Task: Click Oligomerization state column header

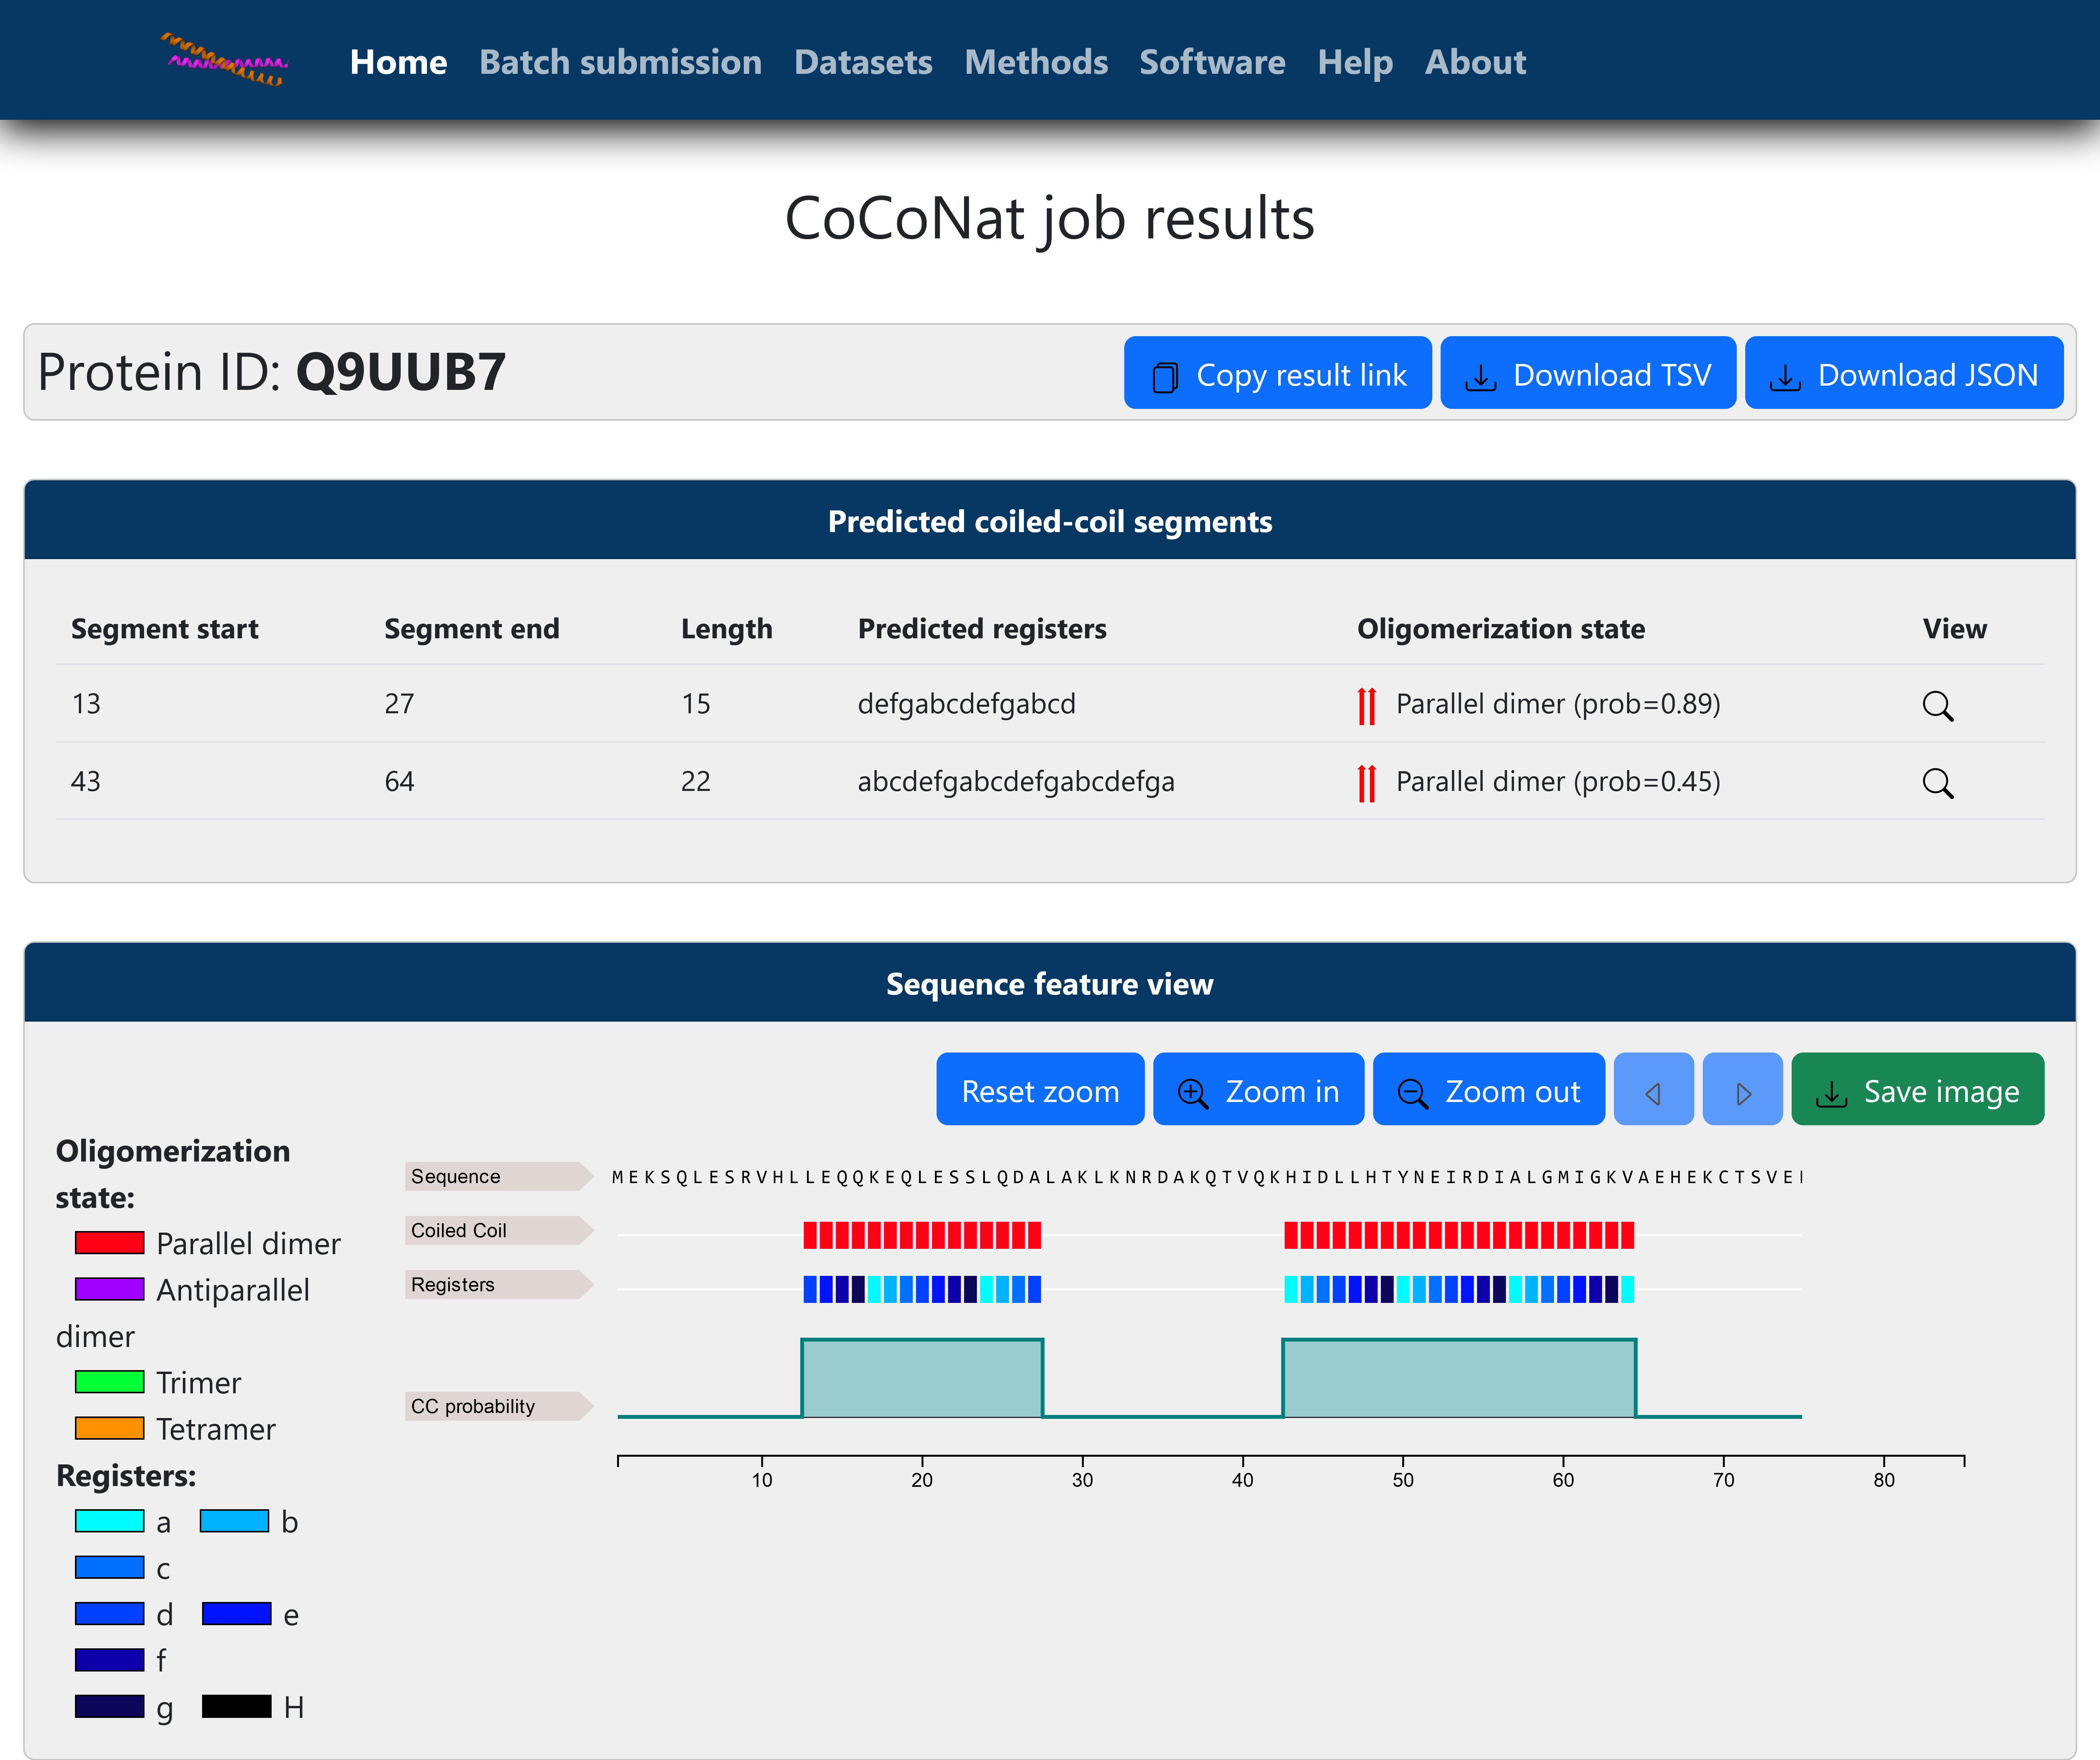Action: point(1501,629)
